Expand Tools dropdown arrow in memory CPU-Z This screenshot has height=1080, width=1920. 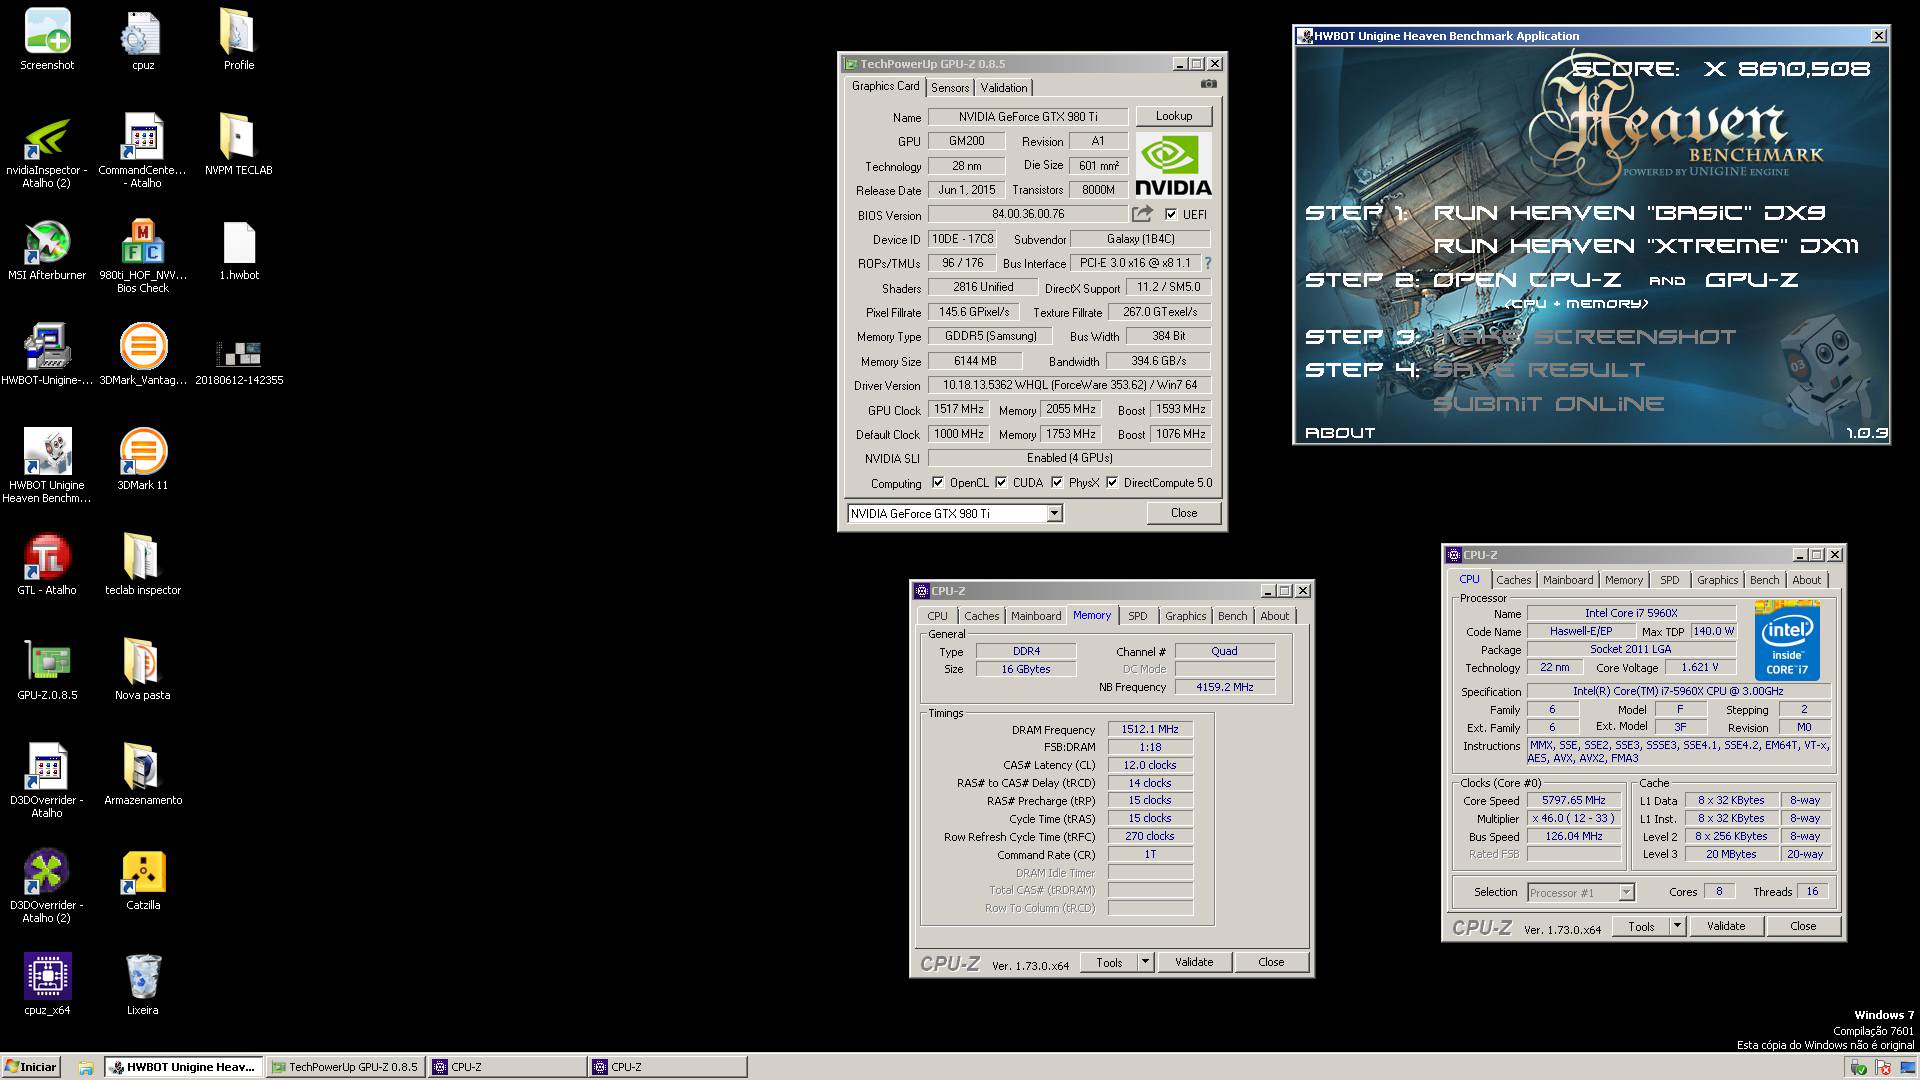[x=1145, y=962]
